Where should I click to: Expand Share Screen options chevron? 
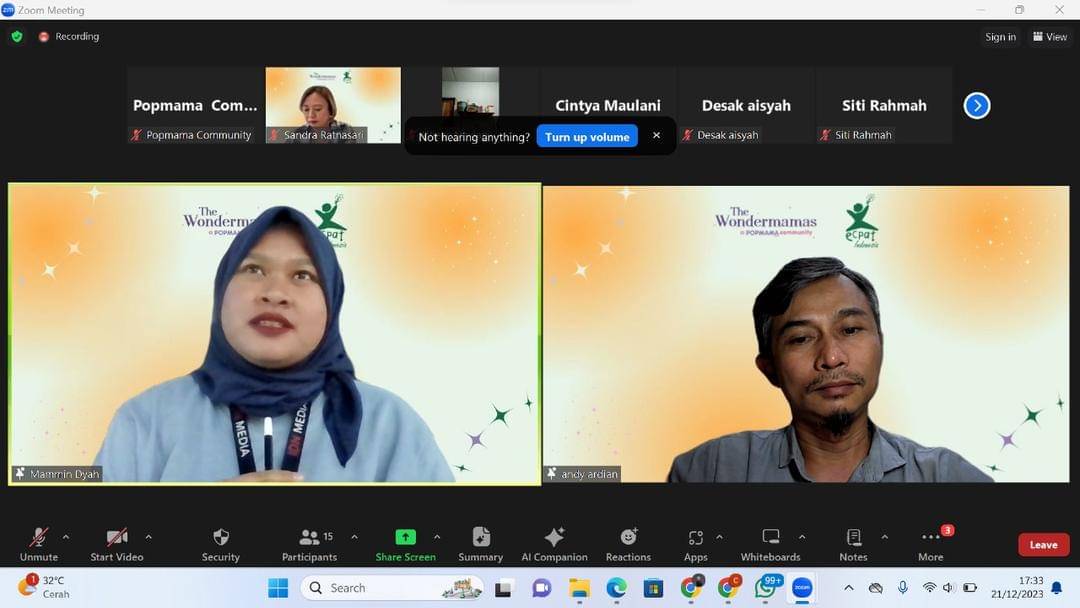437,537
